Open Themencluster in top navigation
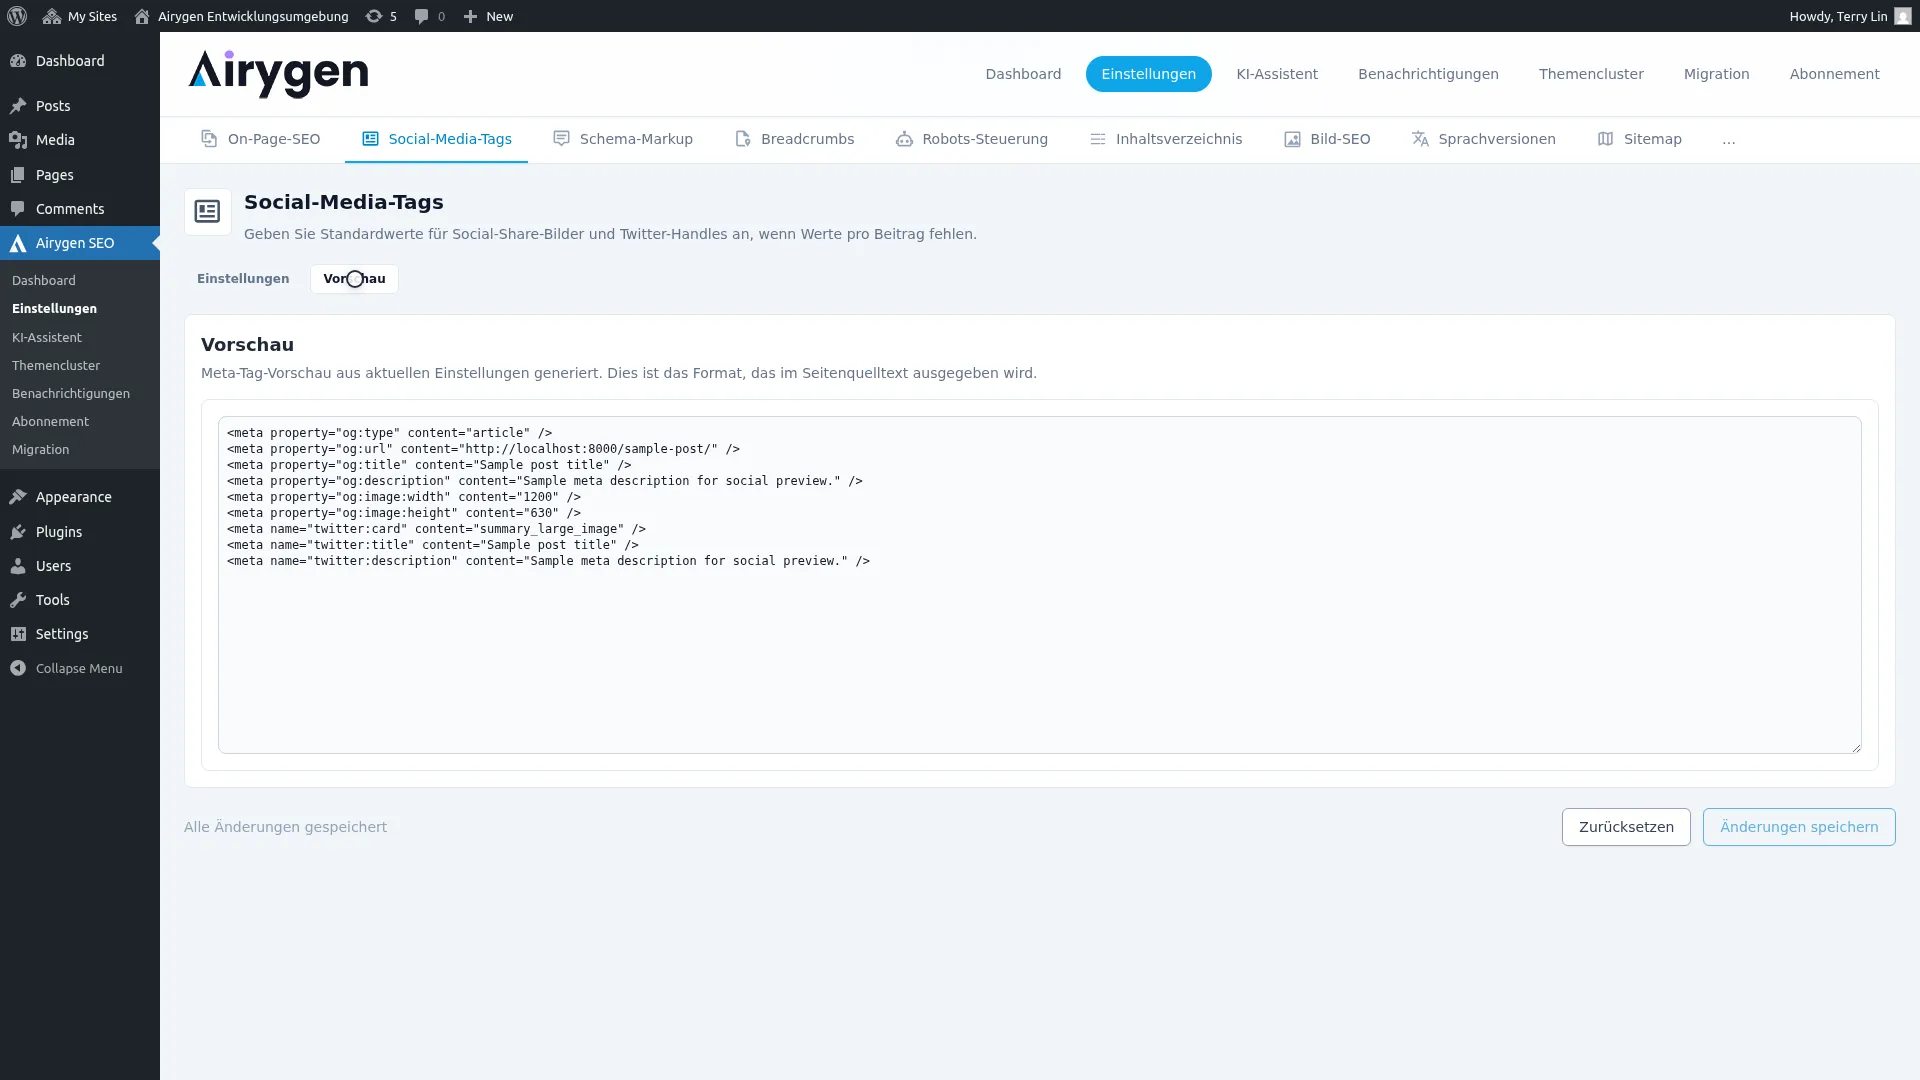Image resolution: width=1920 pixels, height=1080 pixels. point(1591,74)
